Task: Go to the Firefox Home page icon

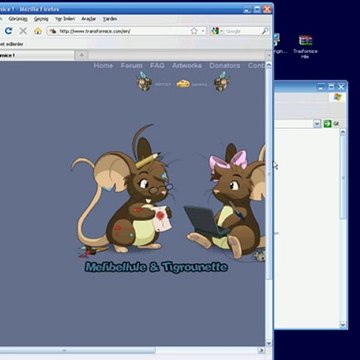Action: (x=38, y=31)
